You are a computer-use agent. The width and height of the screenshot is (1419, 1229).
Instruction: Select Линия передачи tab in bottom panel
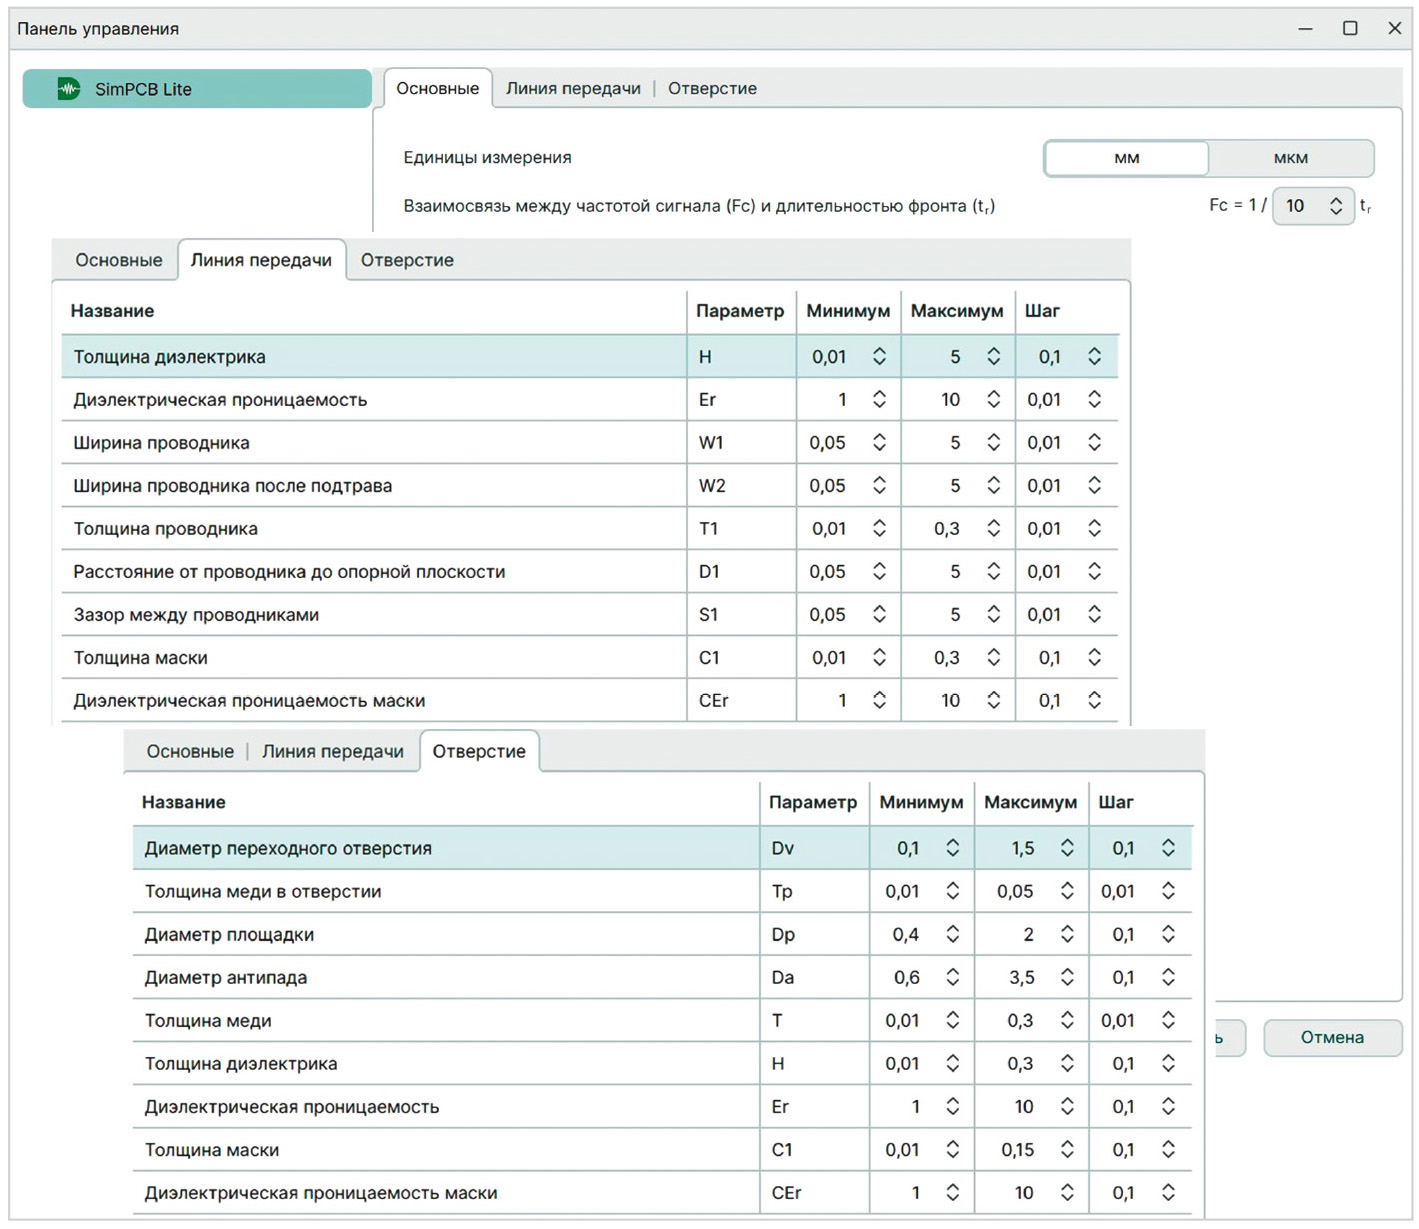coord(333,751)
